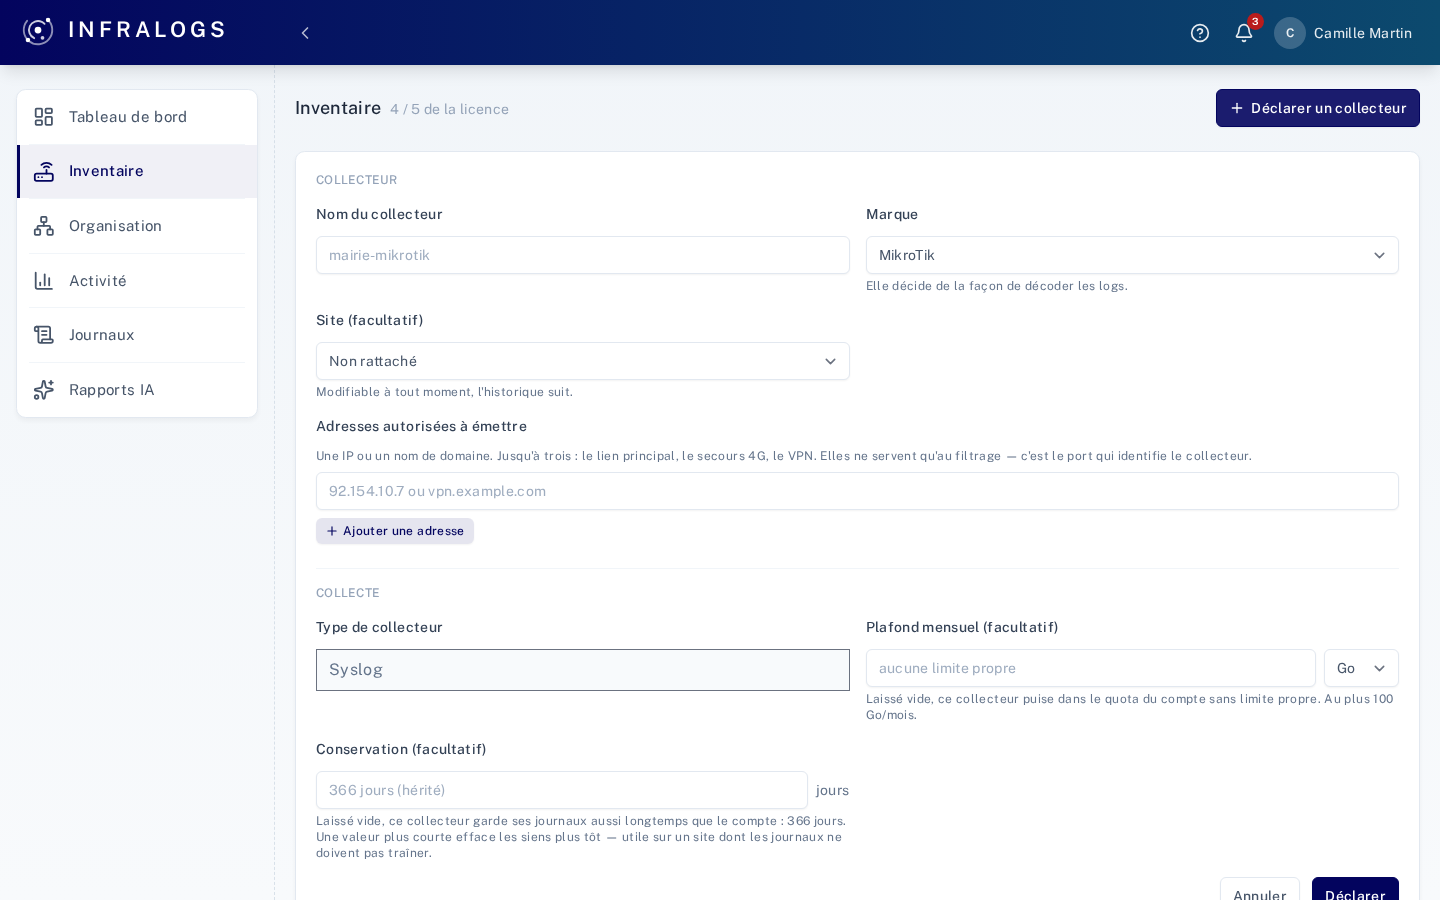This screenshot has height=900, width=1440.
Task: Click the authorized IP address input field
Action: pos(857,491)
